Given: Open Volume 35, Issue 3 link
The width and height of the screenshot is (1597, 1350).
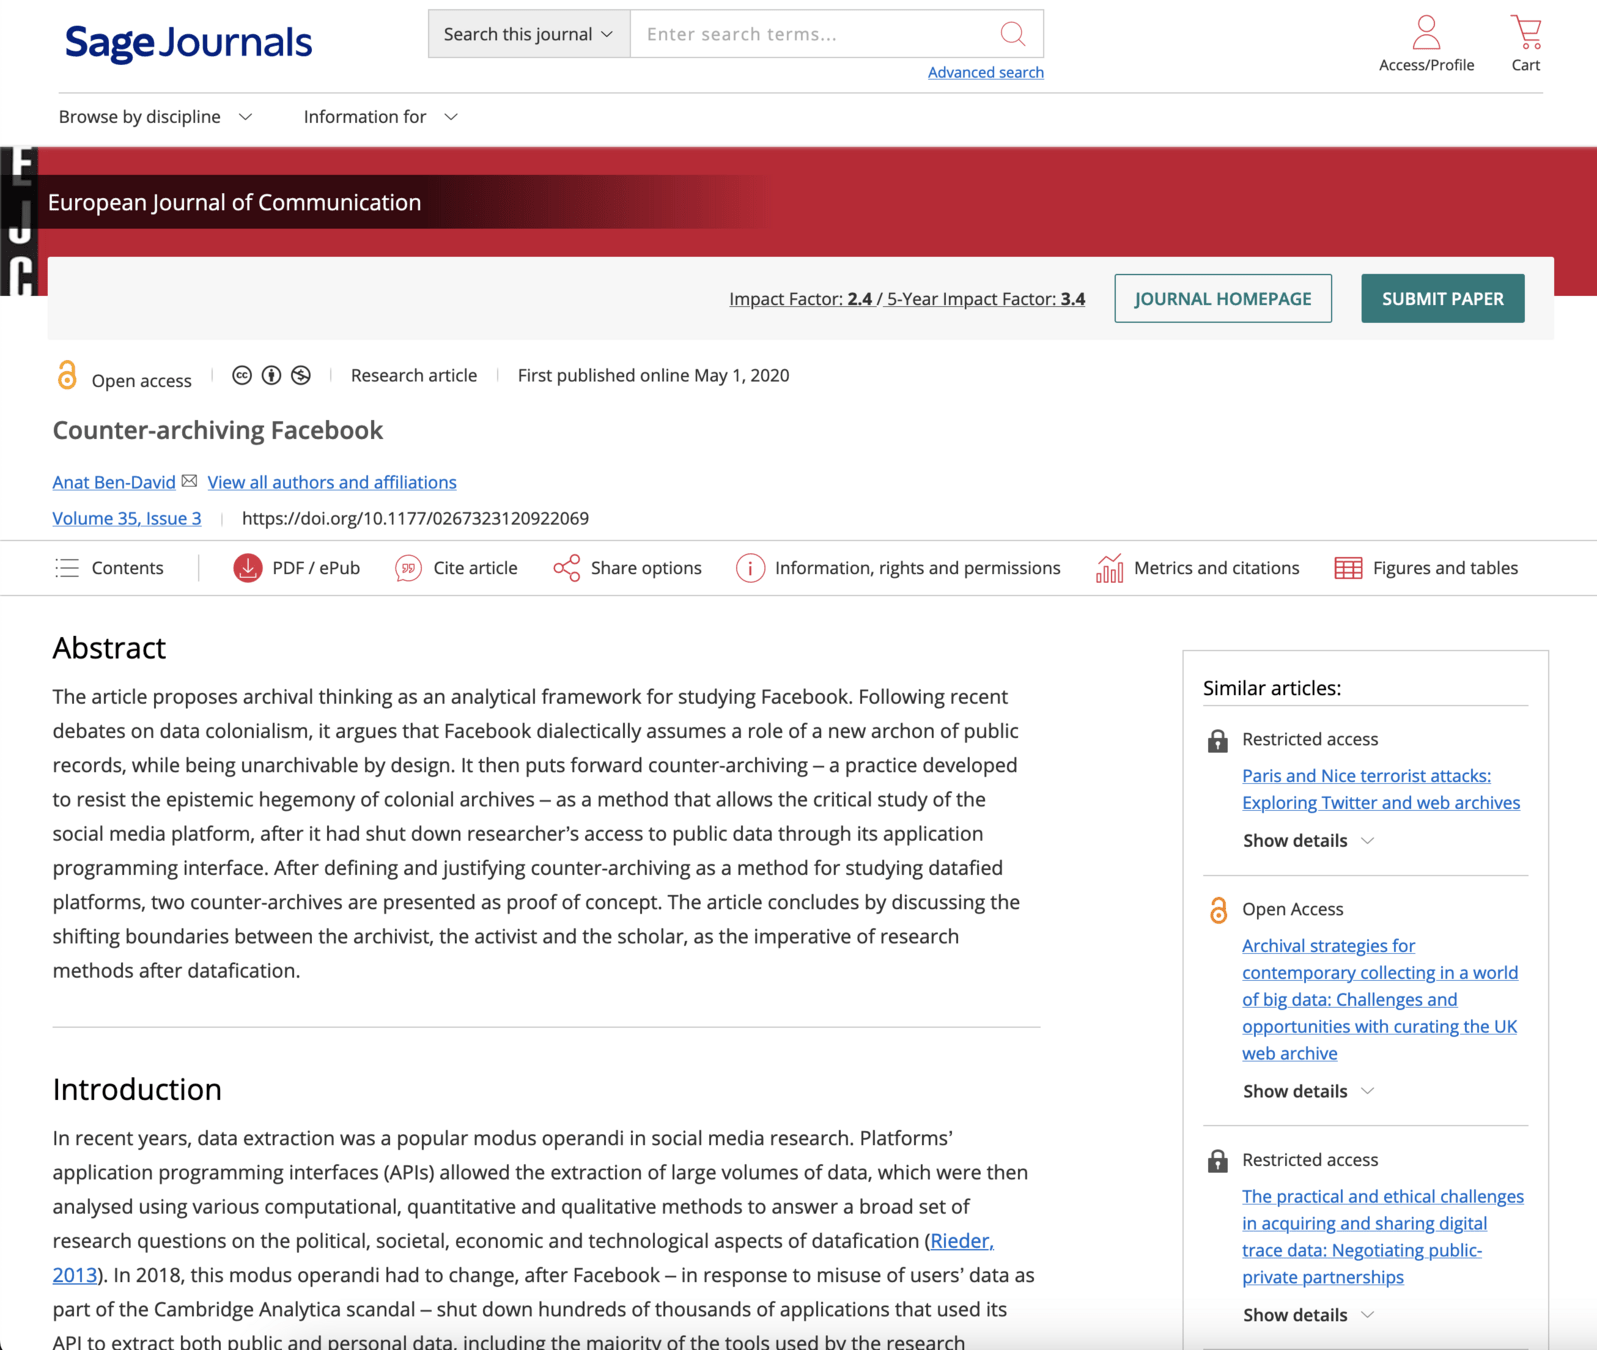Looking at the screenshot, I should 127,518.
